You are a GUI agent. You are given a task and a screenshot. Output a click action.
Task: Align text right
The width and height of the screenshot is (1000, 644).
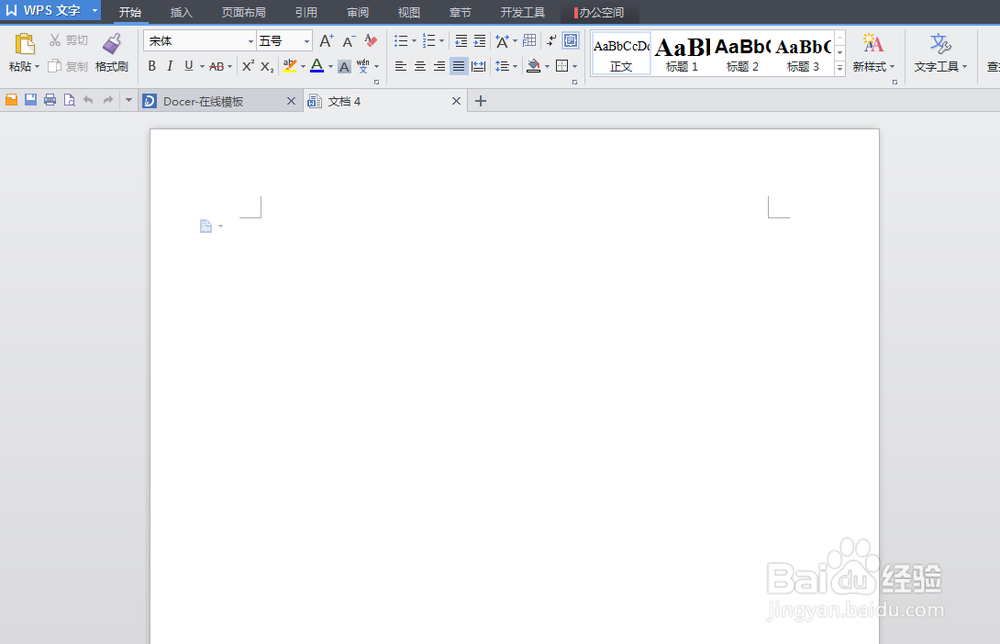click(x=439, y=66)
